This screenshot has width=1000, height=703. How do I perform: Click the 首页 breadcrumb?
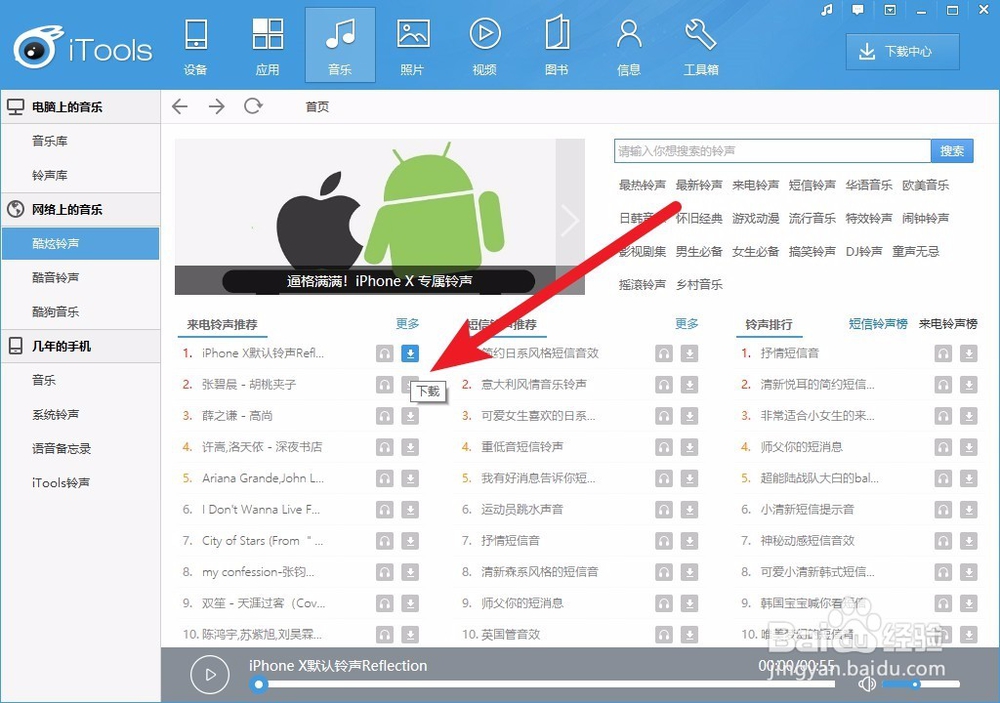point(317,107)
